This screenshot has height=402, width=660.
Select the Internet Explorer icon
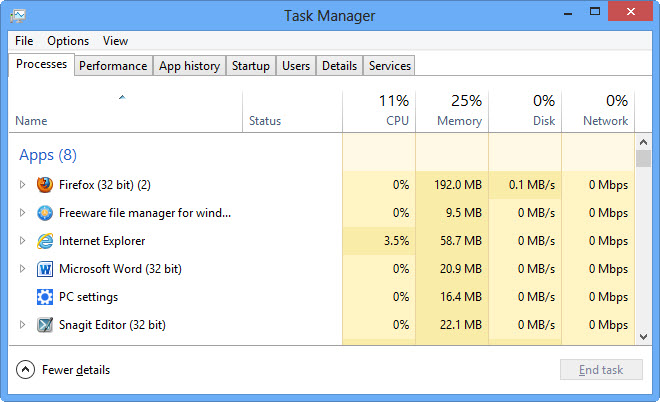(x=45, y=241)
